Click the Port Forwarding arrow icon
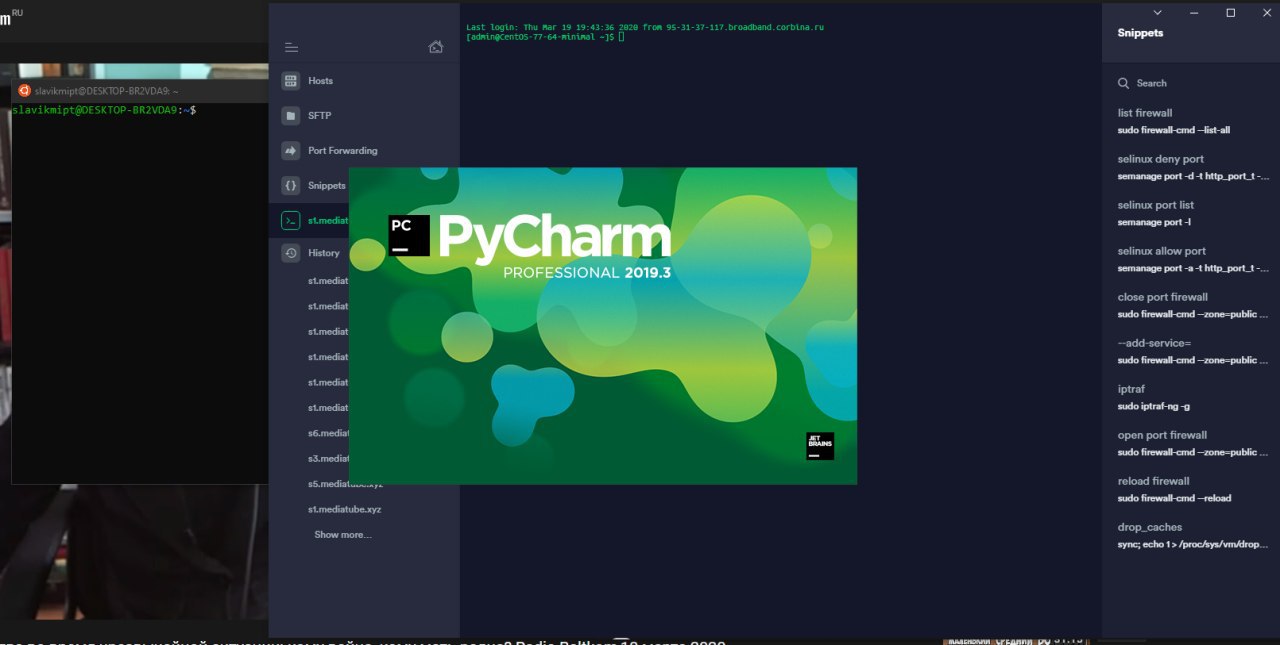The image size is (1280, 645). (x=290, y=151)
